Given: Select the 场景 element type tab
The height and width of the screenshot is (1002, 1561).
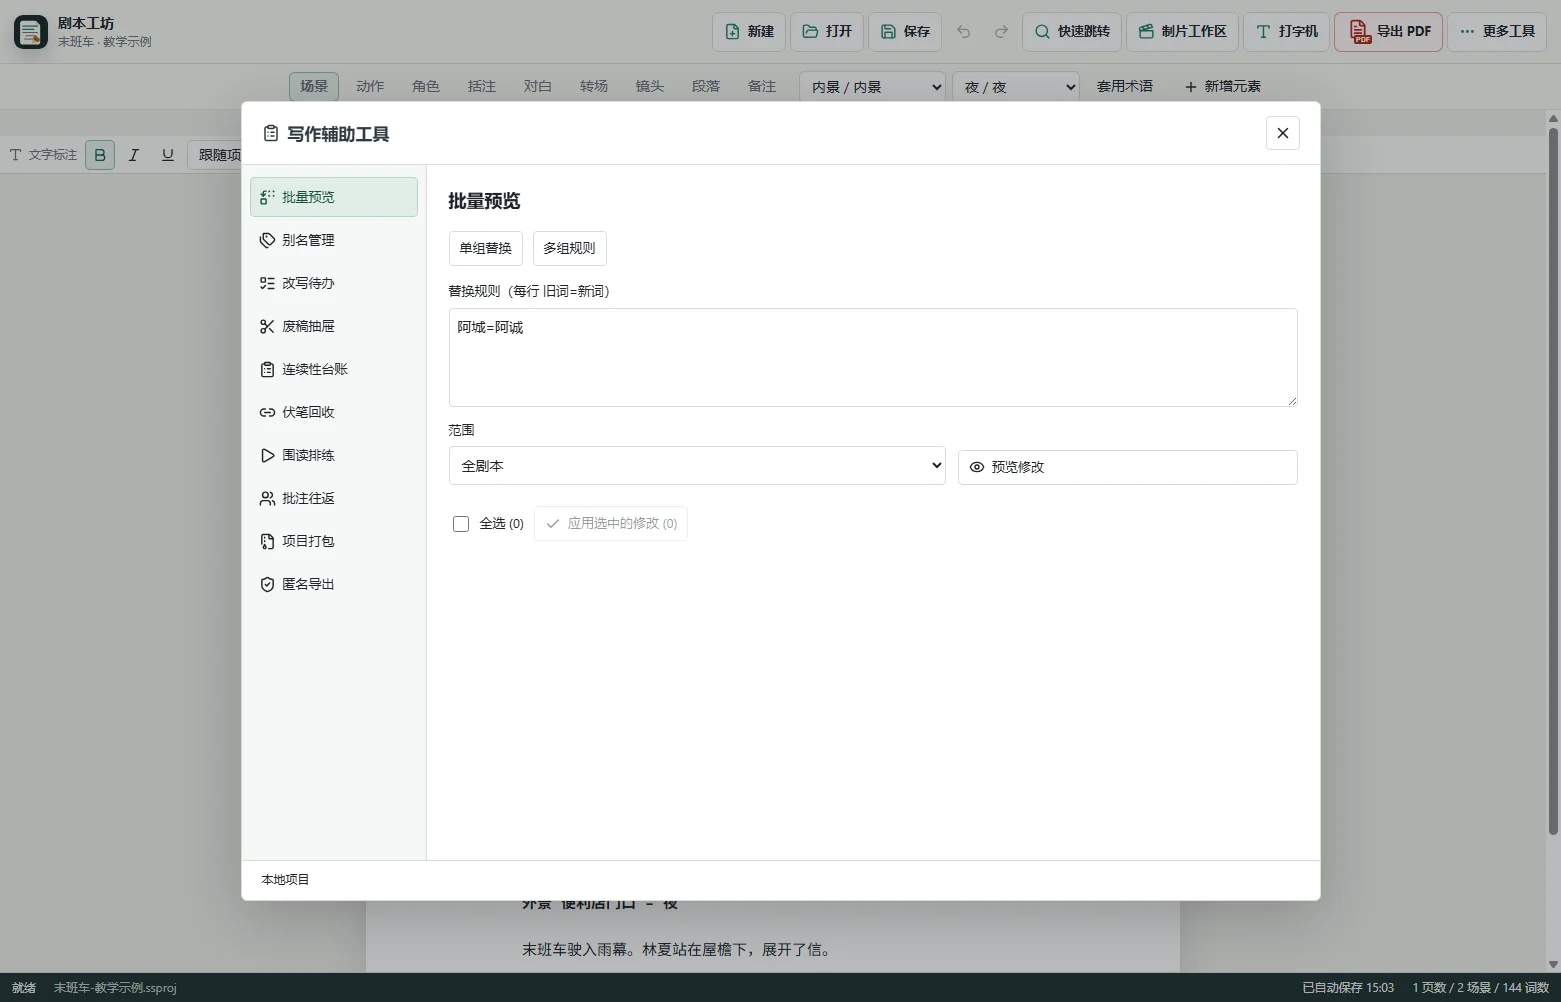Looking at the screenshot, I should click(x=314, y=86).
